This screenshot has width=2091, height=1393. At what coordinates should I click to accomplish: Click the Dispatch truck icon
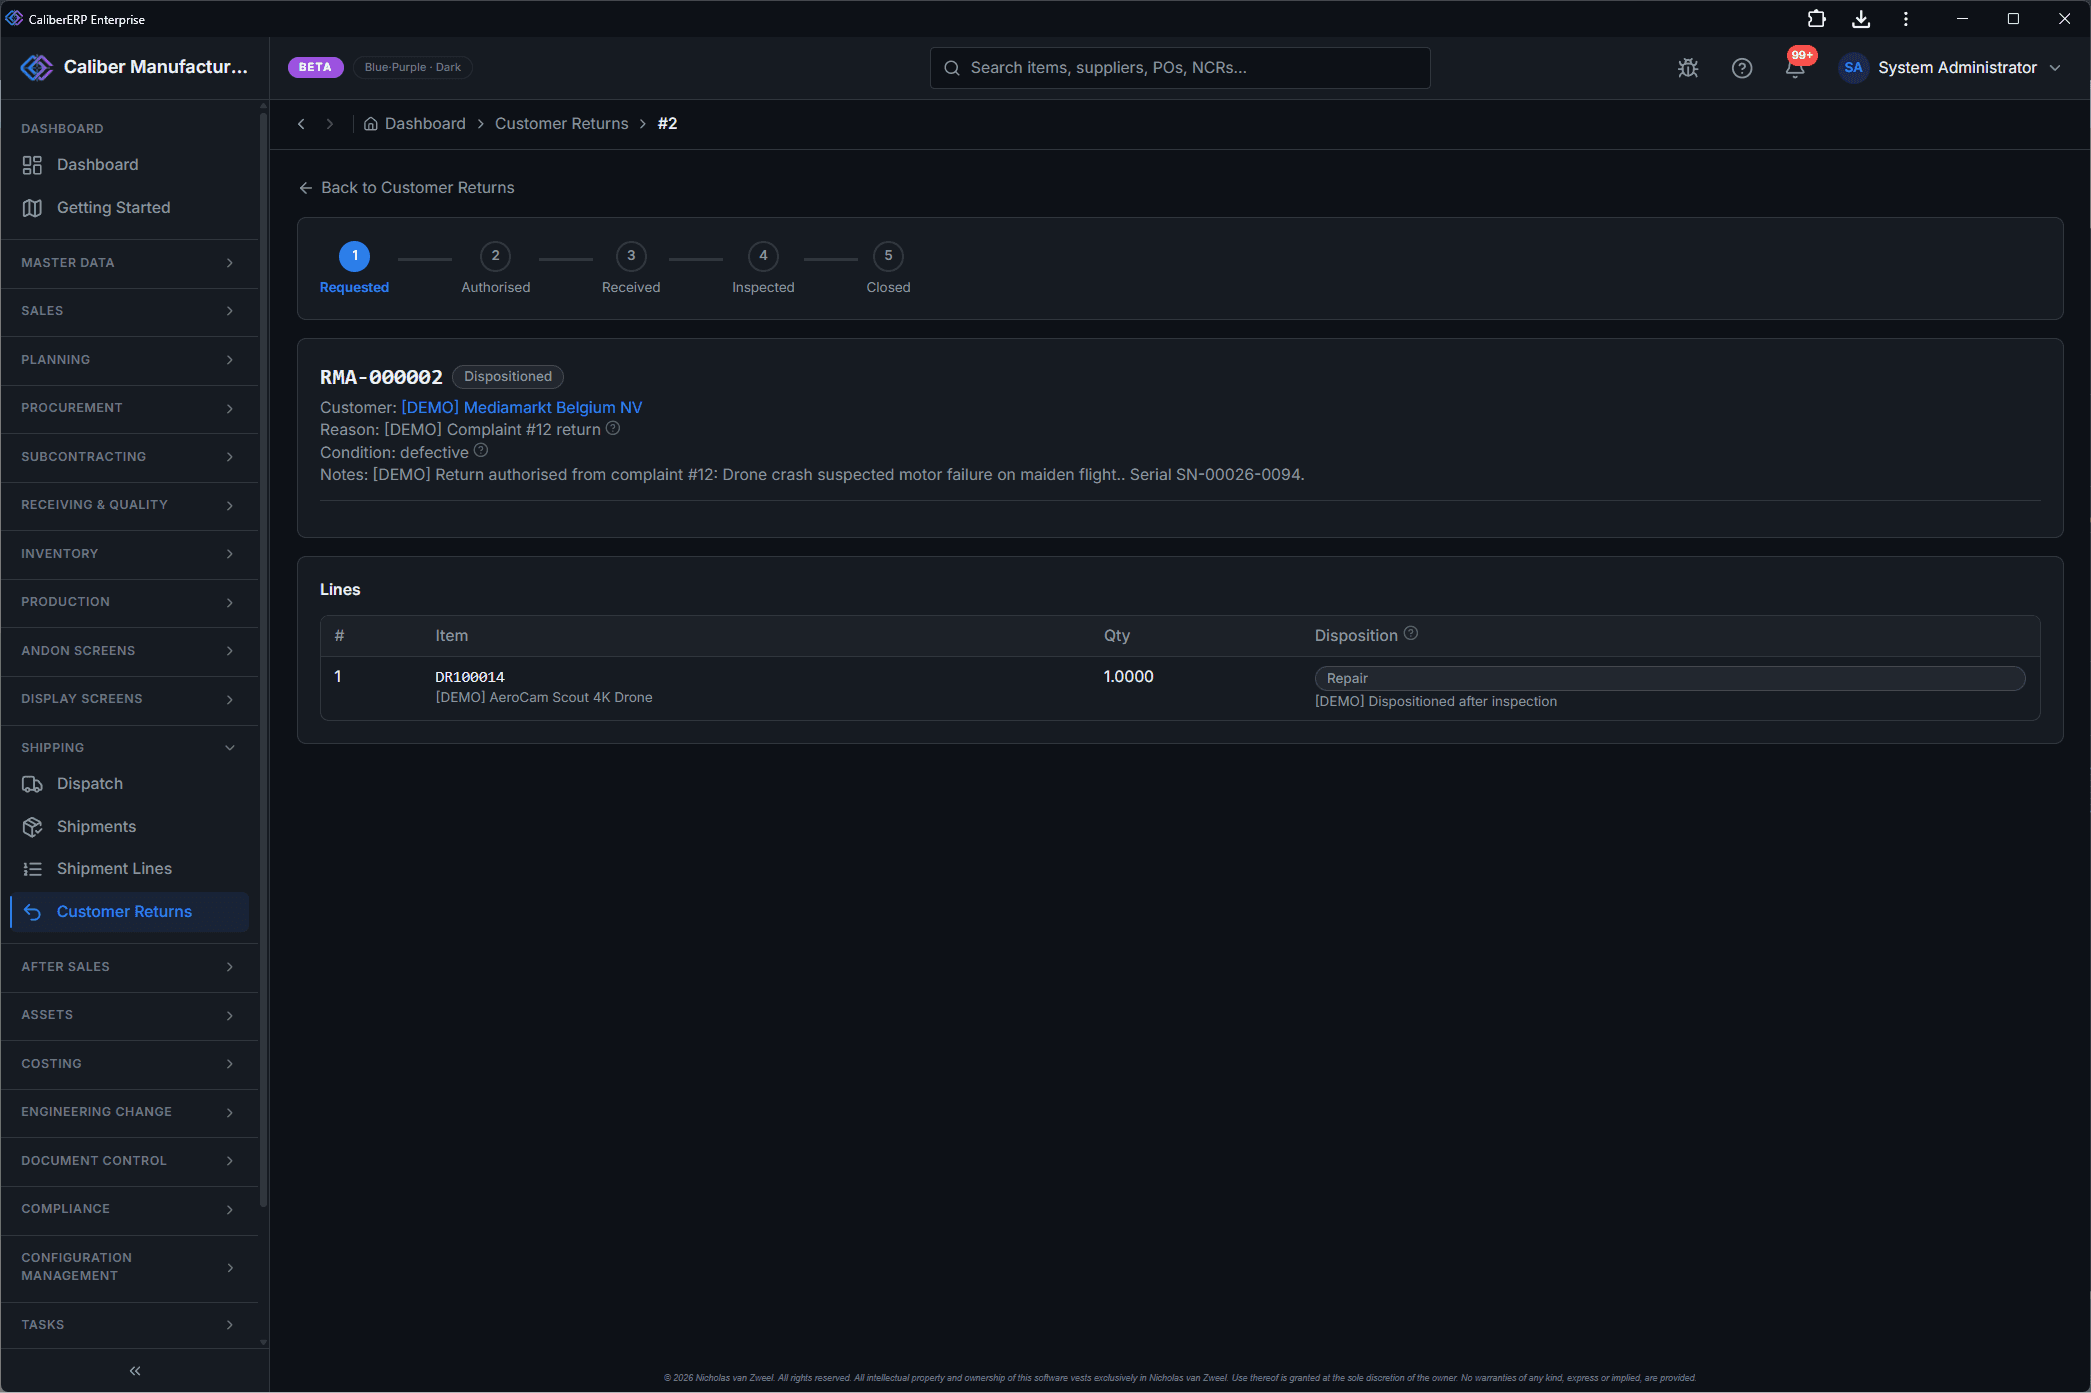click(x=32, y=784)
